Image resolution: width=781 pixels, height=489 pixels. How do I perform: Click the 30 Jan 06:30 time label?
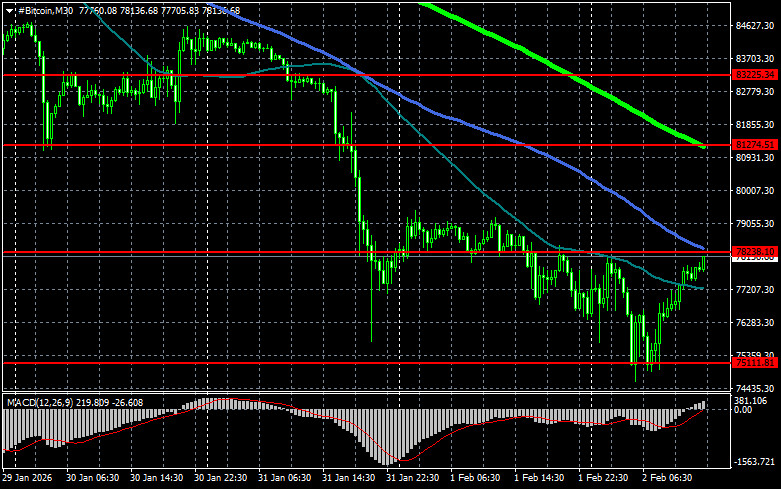(x=92, y=478)
